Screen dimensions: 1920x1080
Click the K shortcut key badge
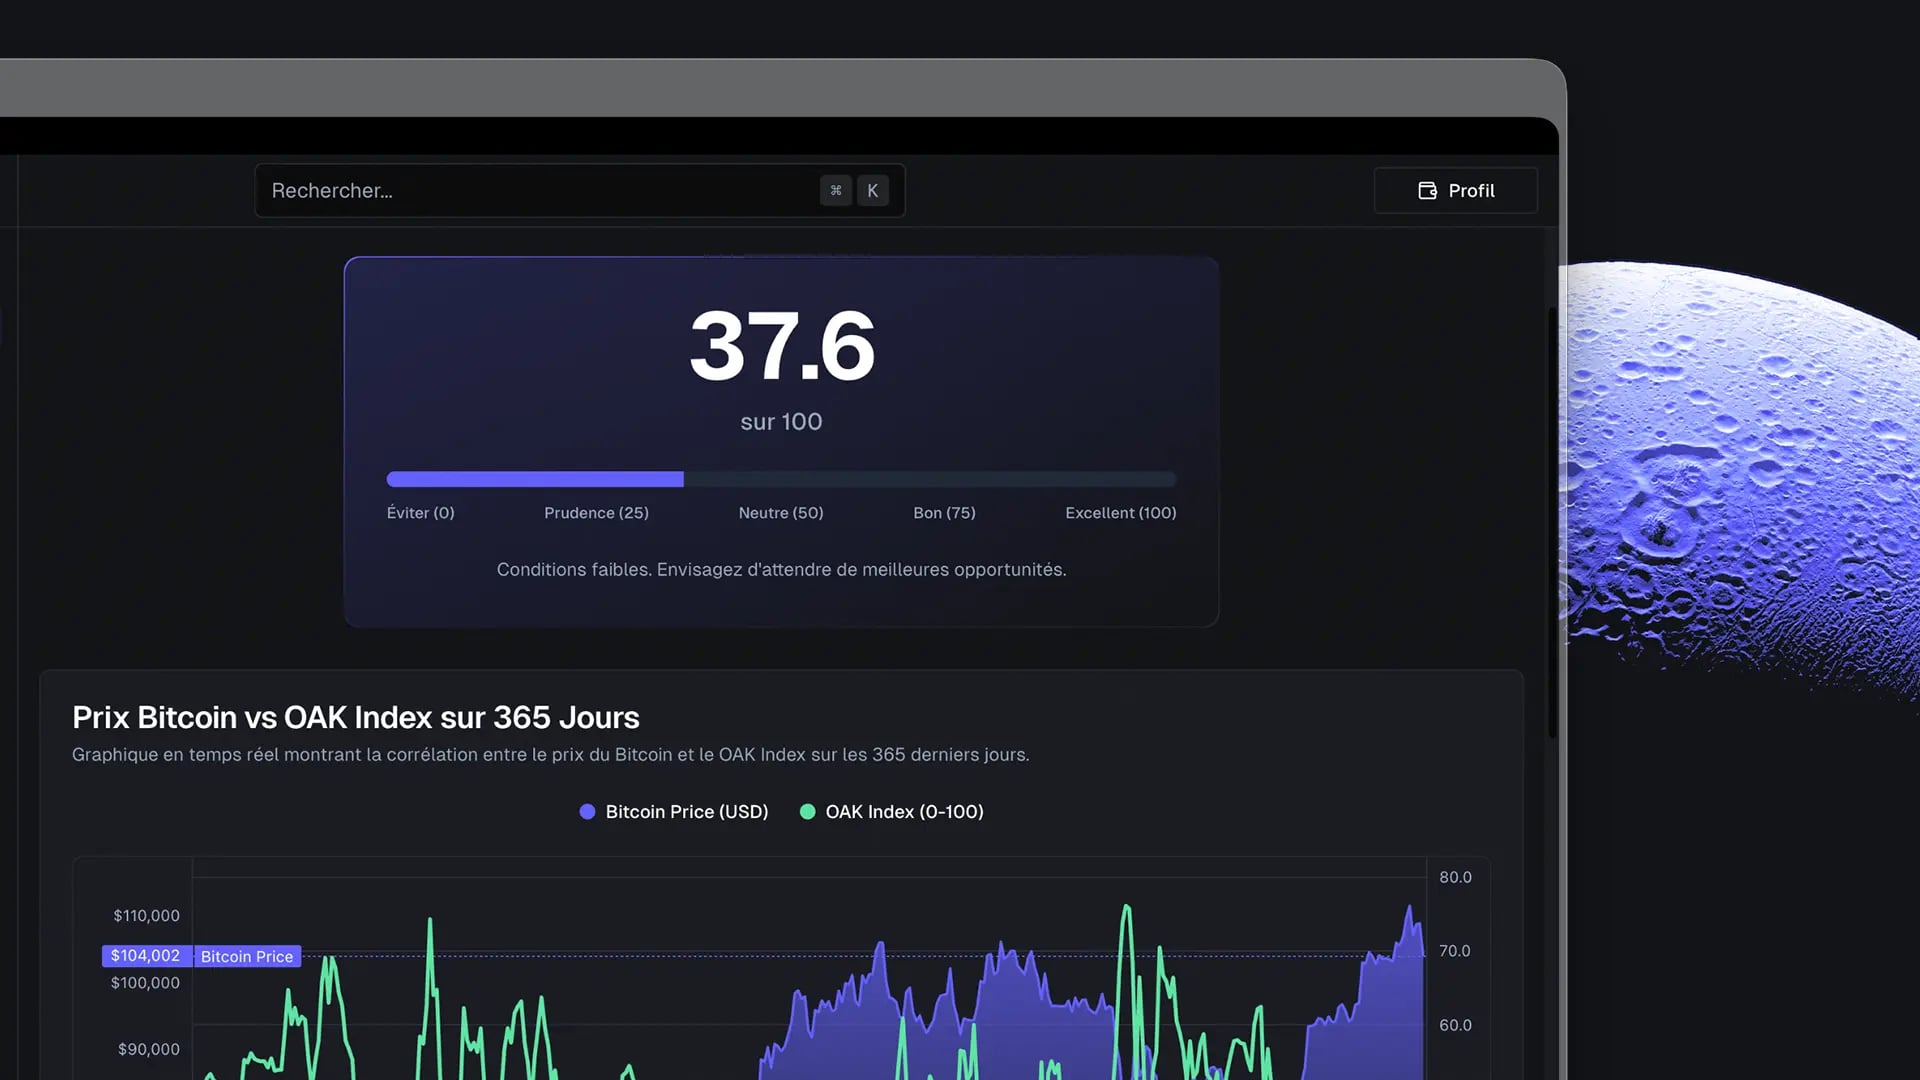[873, 190]
